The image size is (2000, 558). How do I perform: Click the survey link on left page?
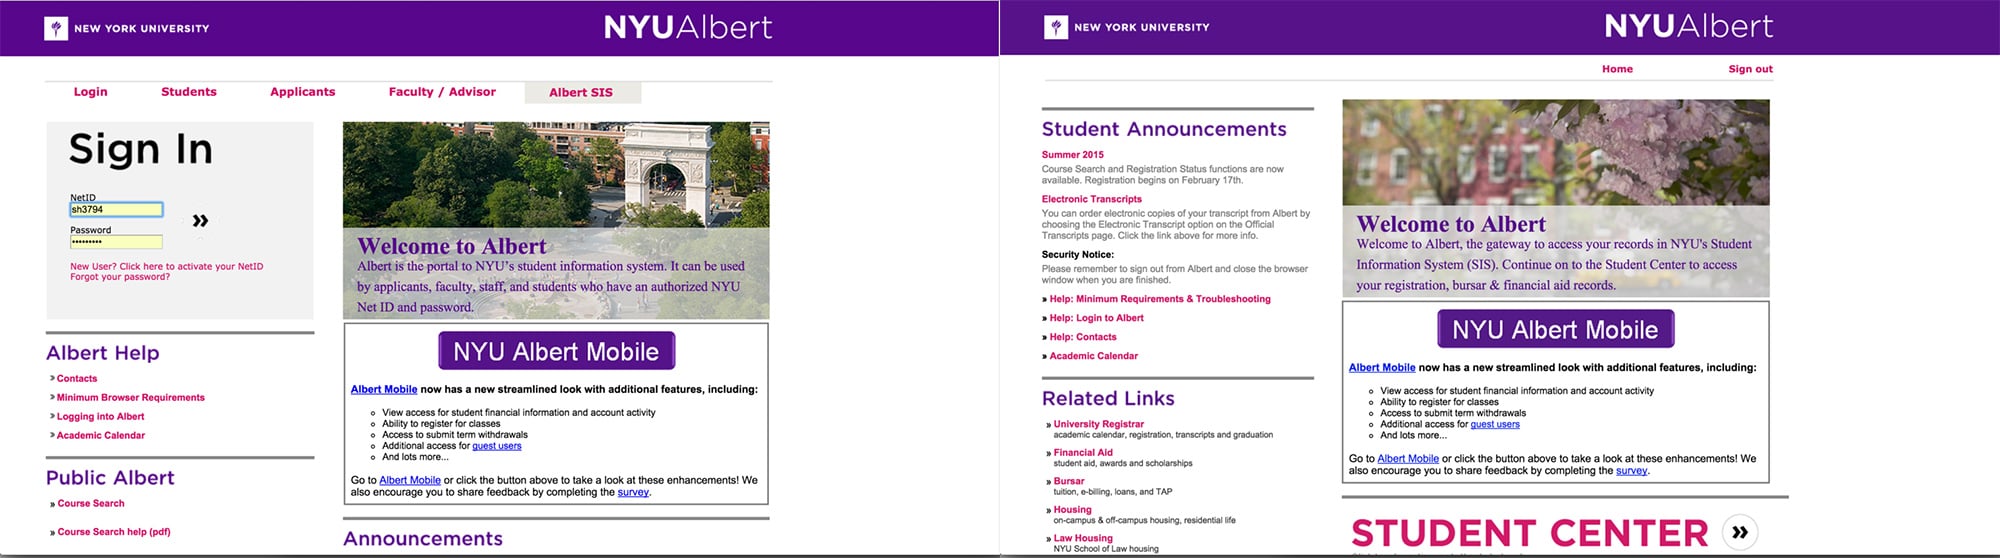coord(633,492)
